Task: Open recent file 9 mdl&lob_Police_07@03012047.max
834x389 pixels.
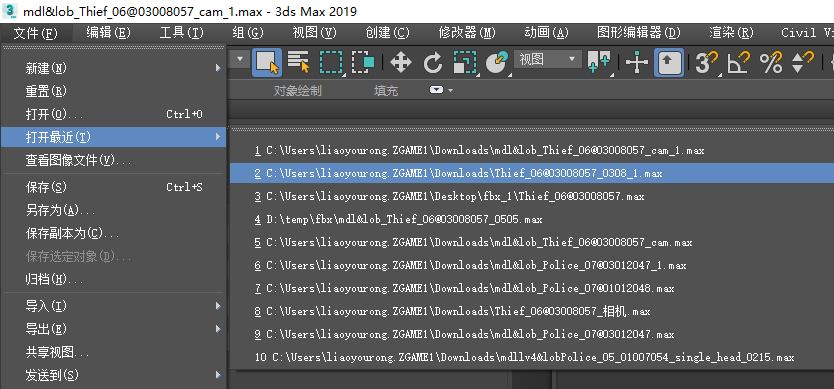Action: coord(532,334)
